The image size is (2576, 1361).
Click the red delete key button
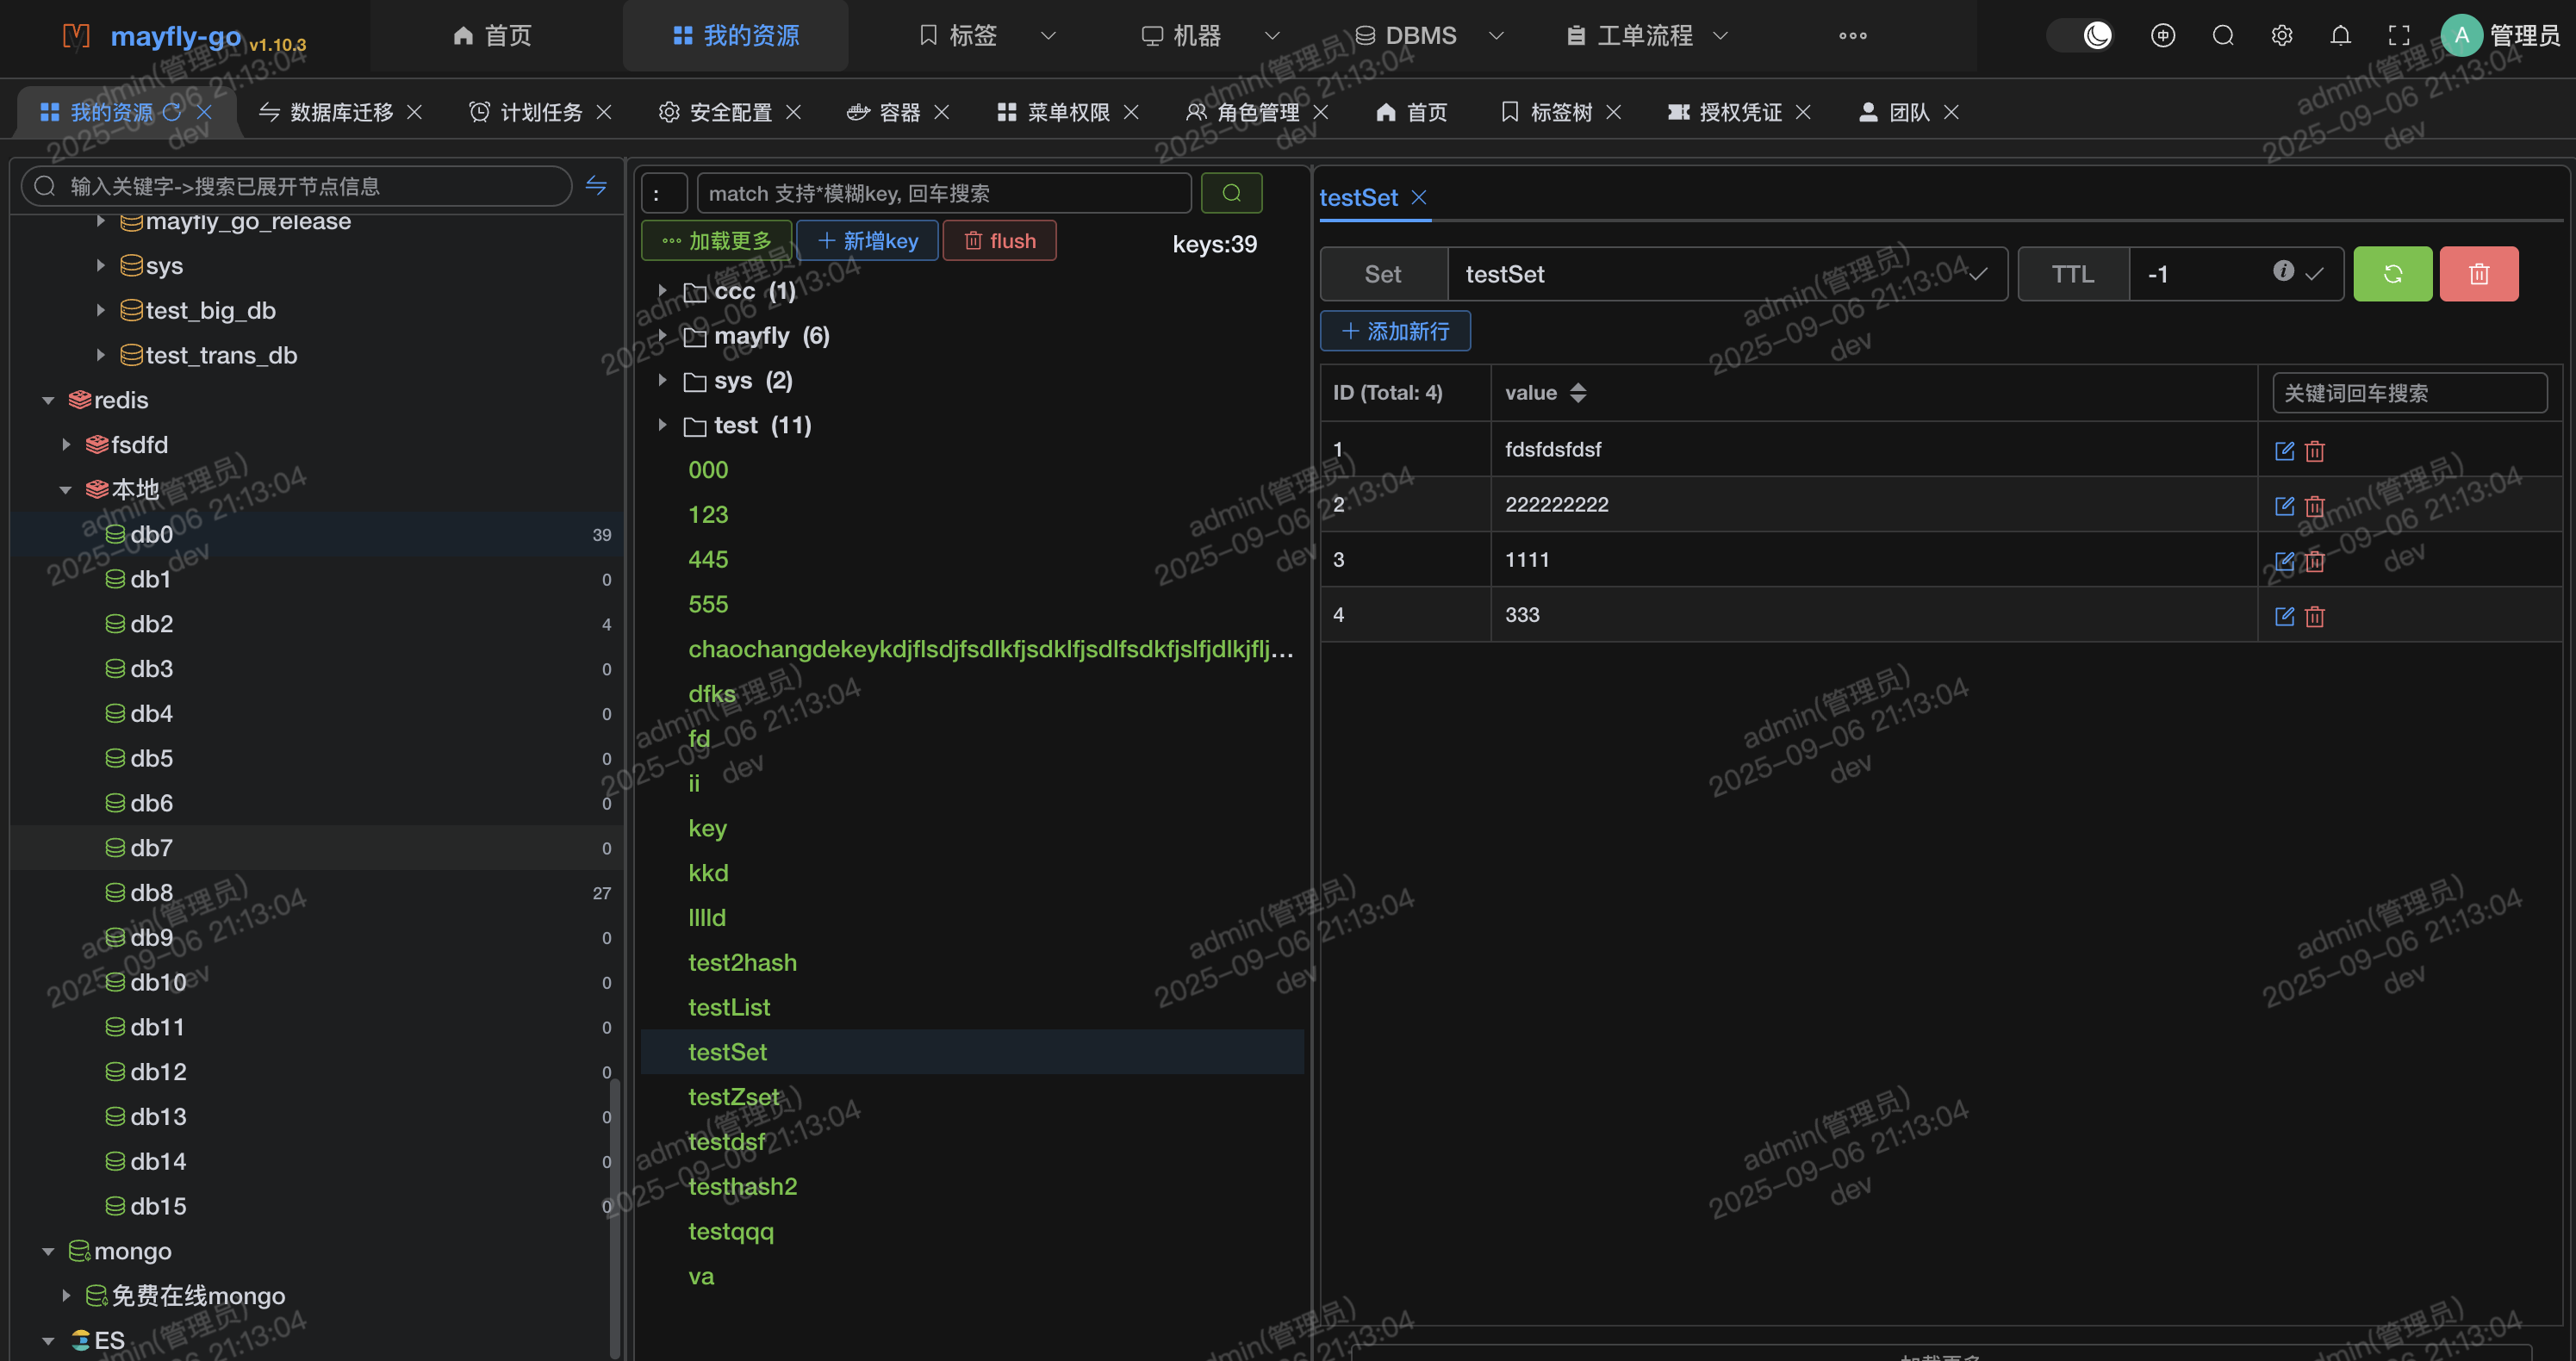[2479, 274]
